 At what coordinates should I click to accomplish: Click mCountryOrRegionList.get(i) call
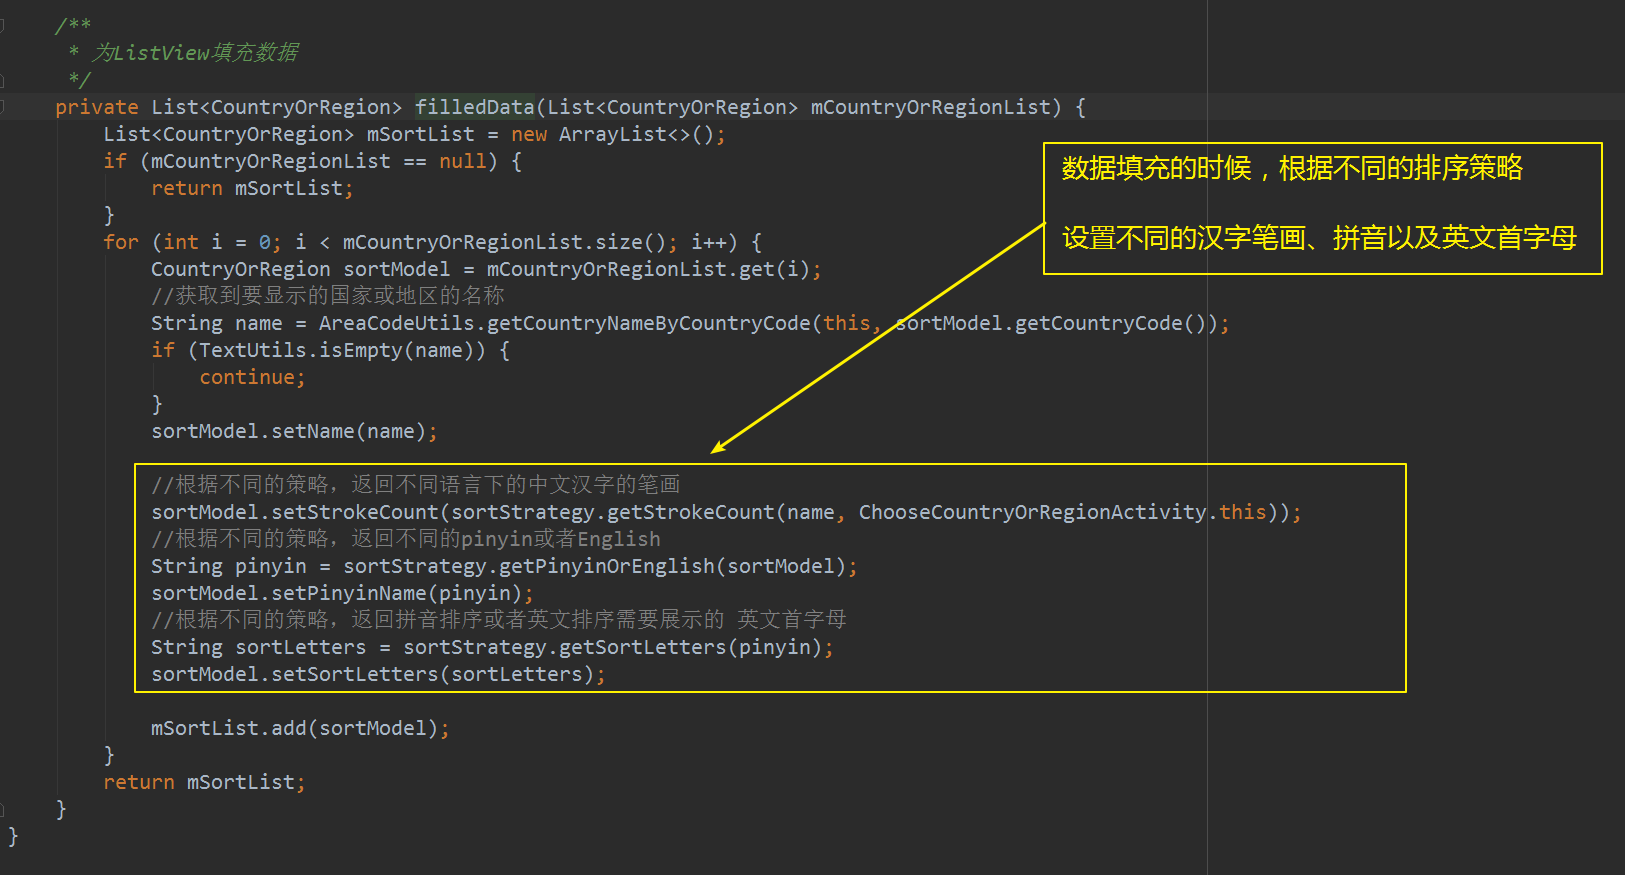(x=649, y=269)
